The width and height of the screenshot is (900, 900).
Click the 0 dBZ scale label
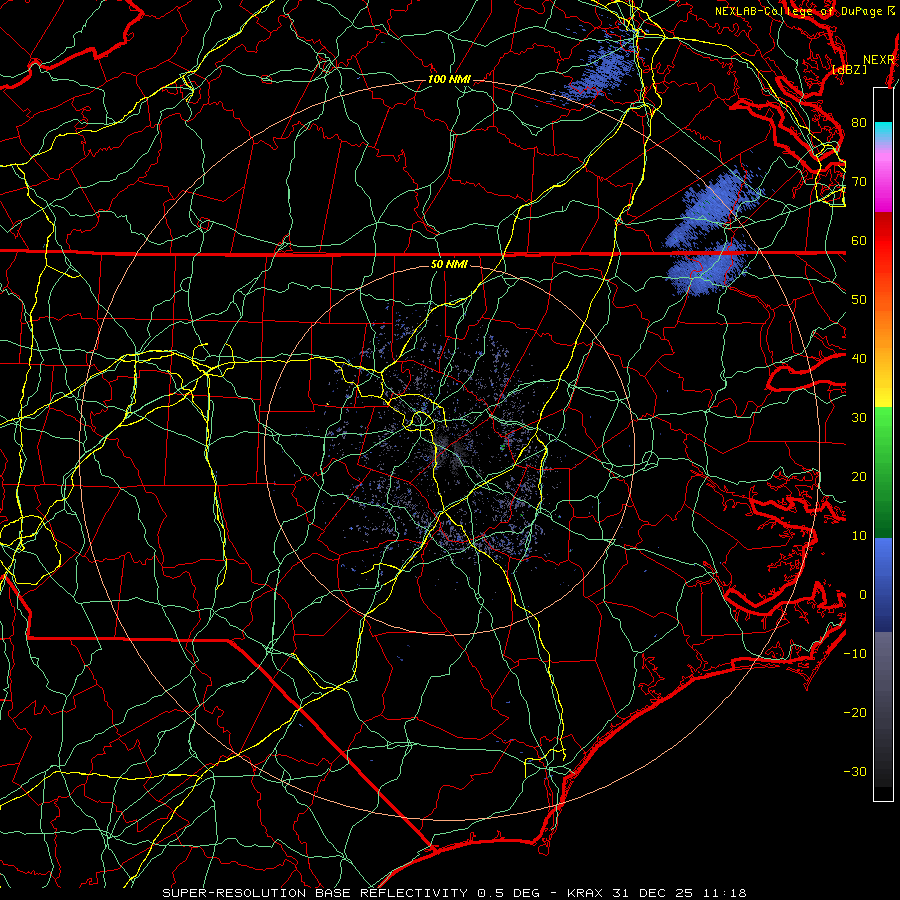coord(863,595)
